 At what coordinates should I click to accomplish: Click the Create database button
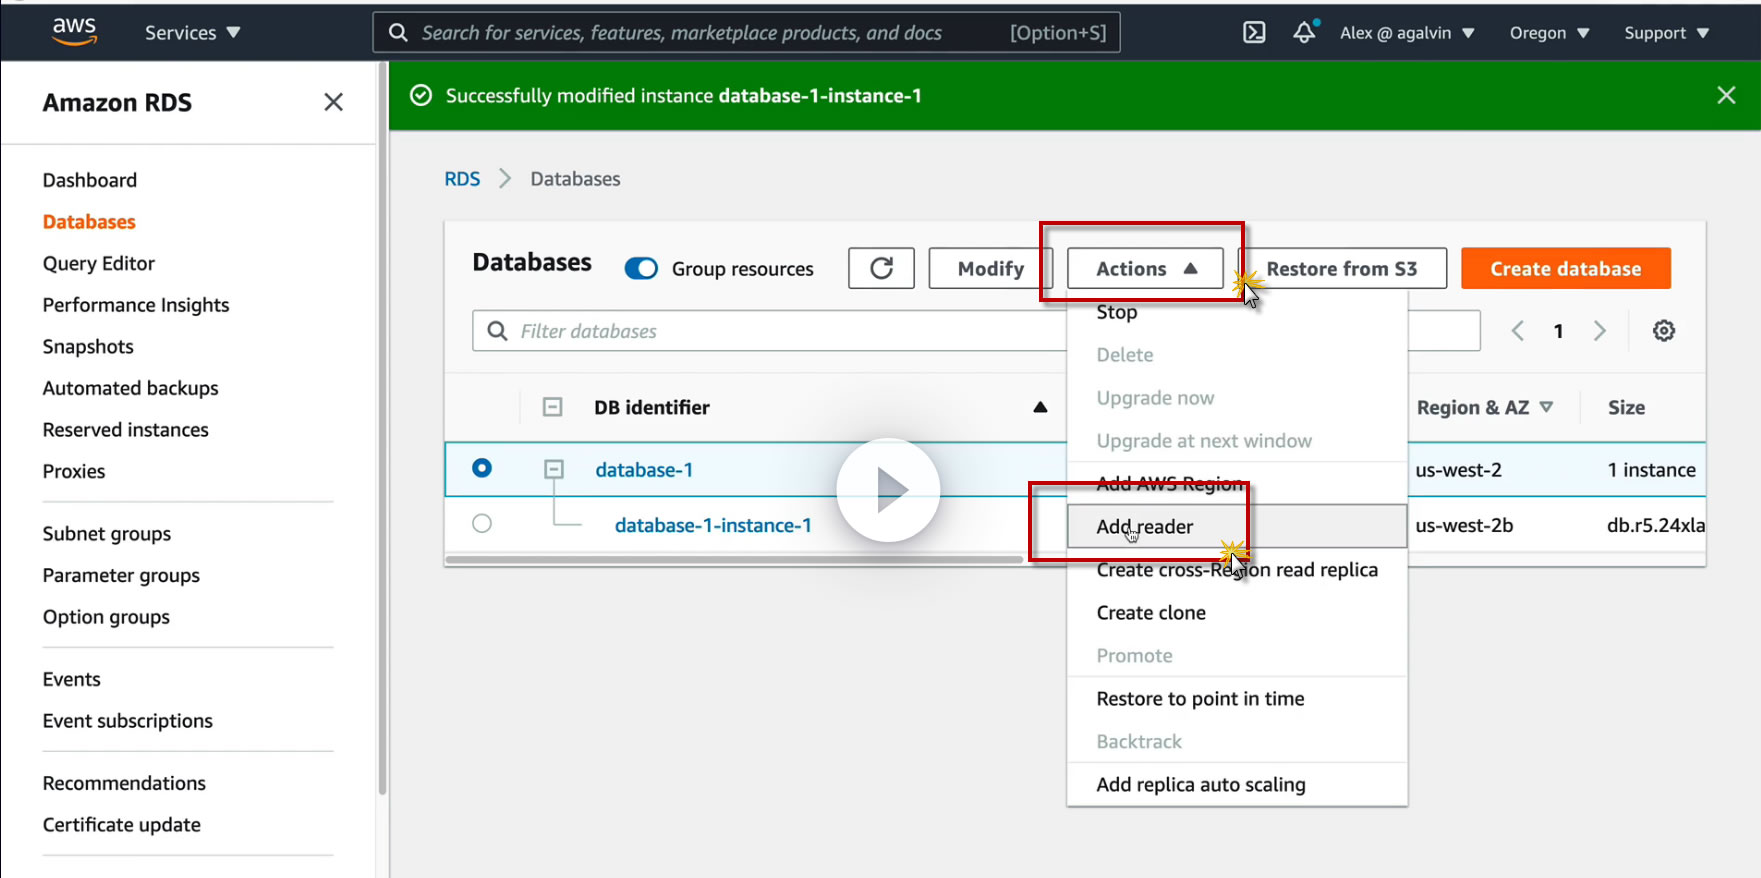1565,268
